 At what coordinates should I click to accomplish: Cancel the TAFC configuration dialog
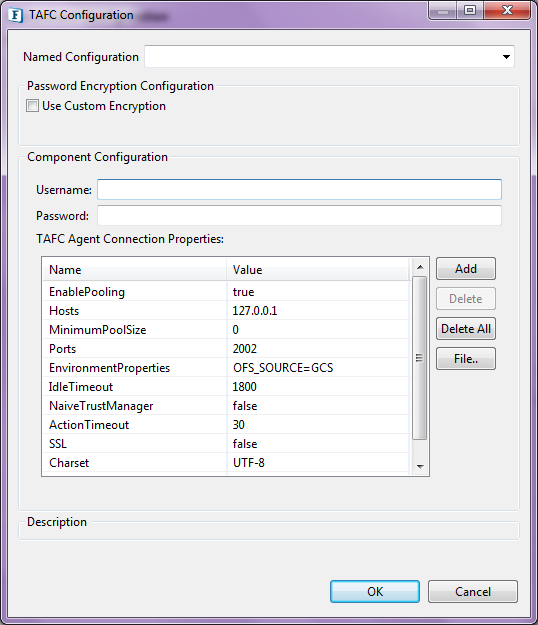pos(473,592)
